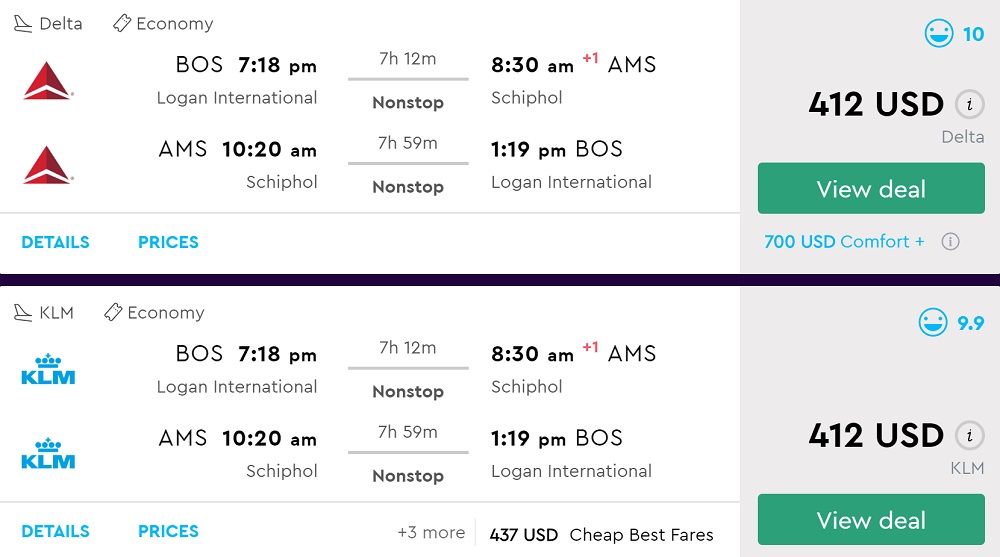Viewport: 1000px width, 557px height.
Task: Click the info icon beside KLM's 412 USD price
Action: 968,436
